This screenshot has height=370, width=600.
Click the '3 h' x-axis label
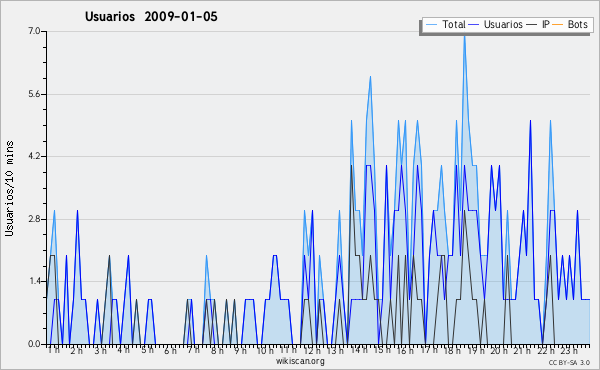101,351
